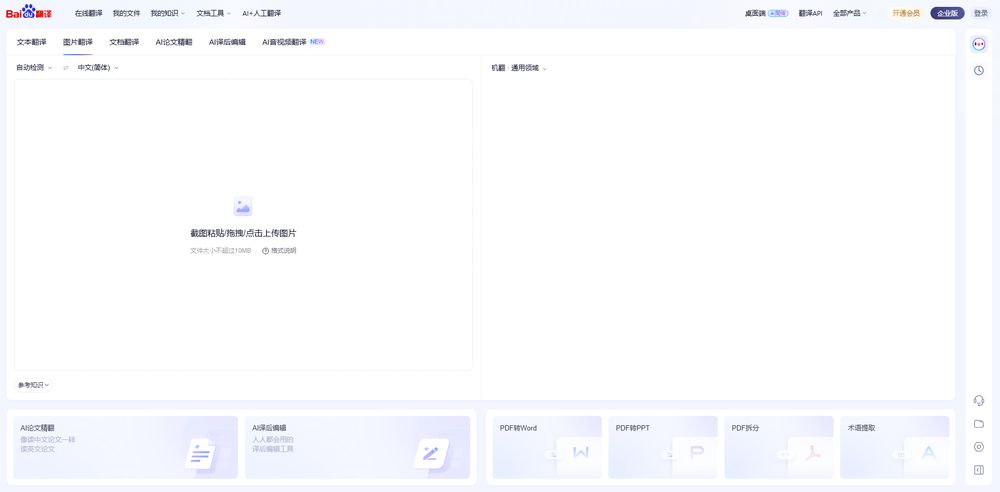1000x492 pixels.
Task: Click the image upload drop area text
Action: pyautogui.click(x=243, y=234)
